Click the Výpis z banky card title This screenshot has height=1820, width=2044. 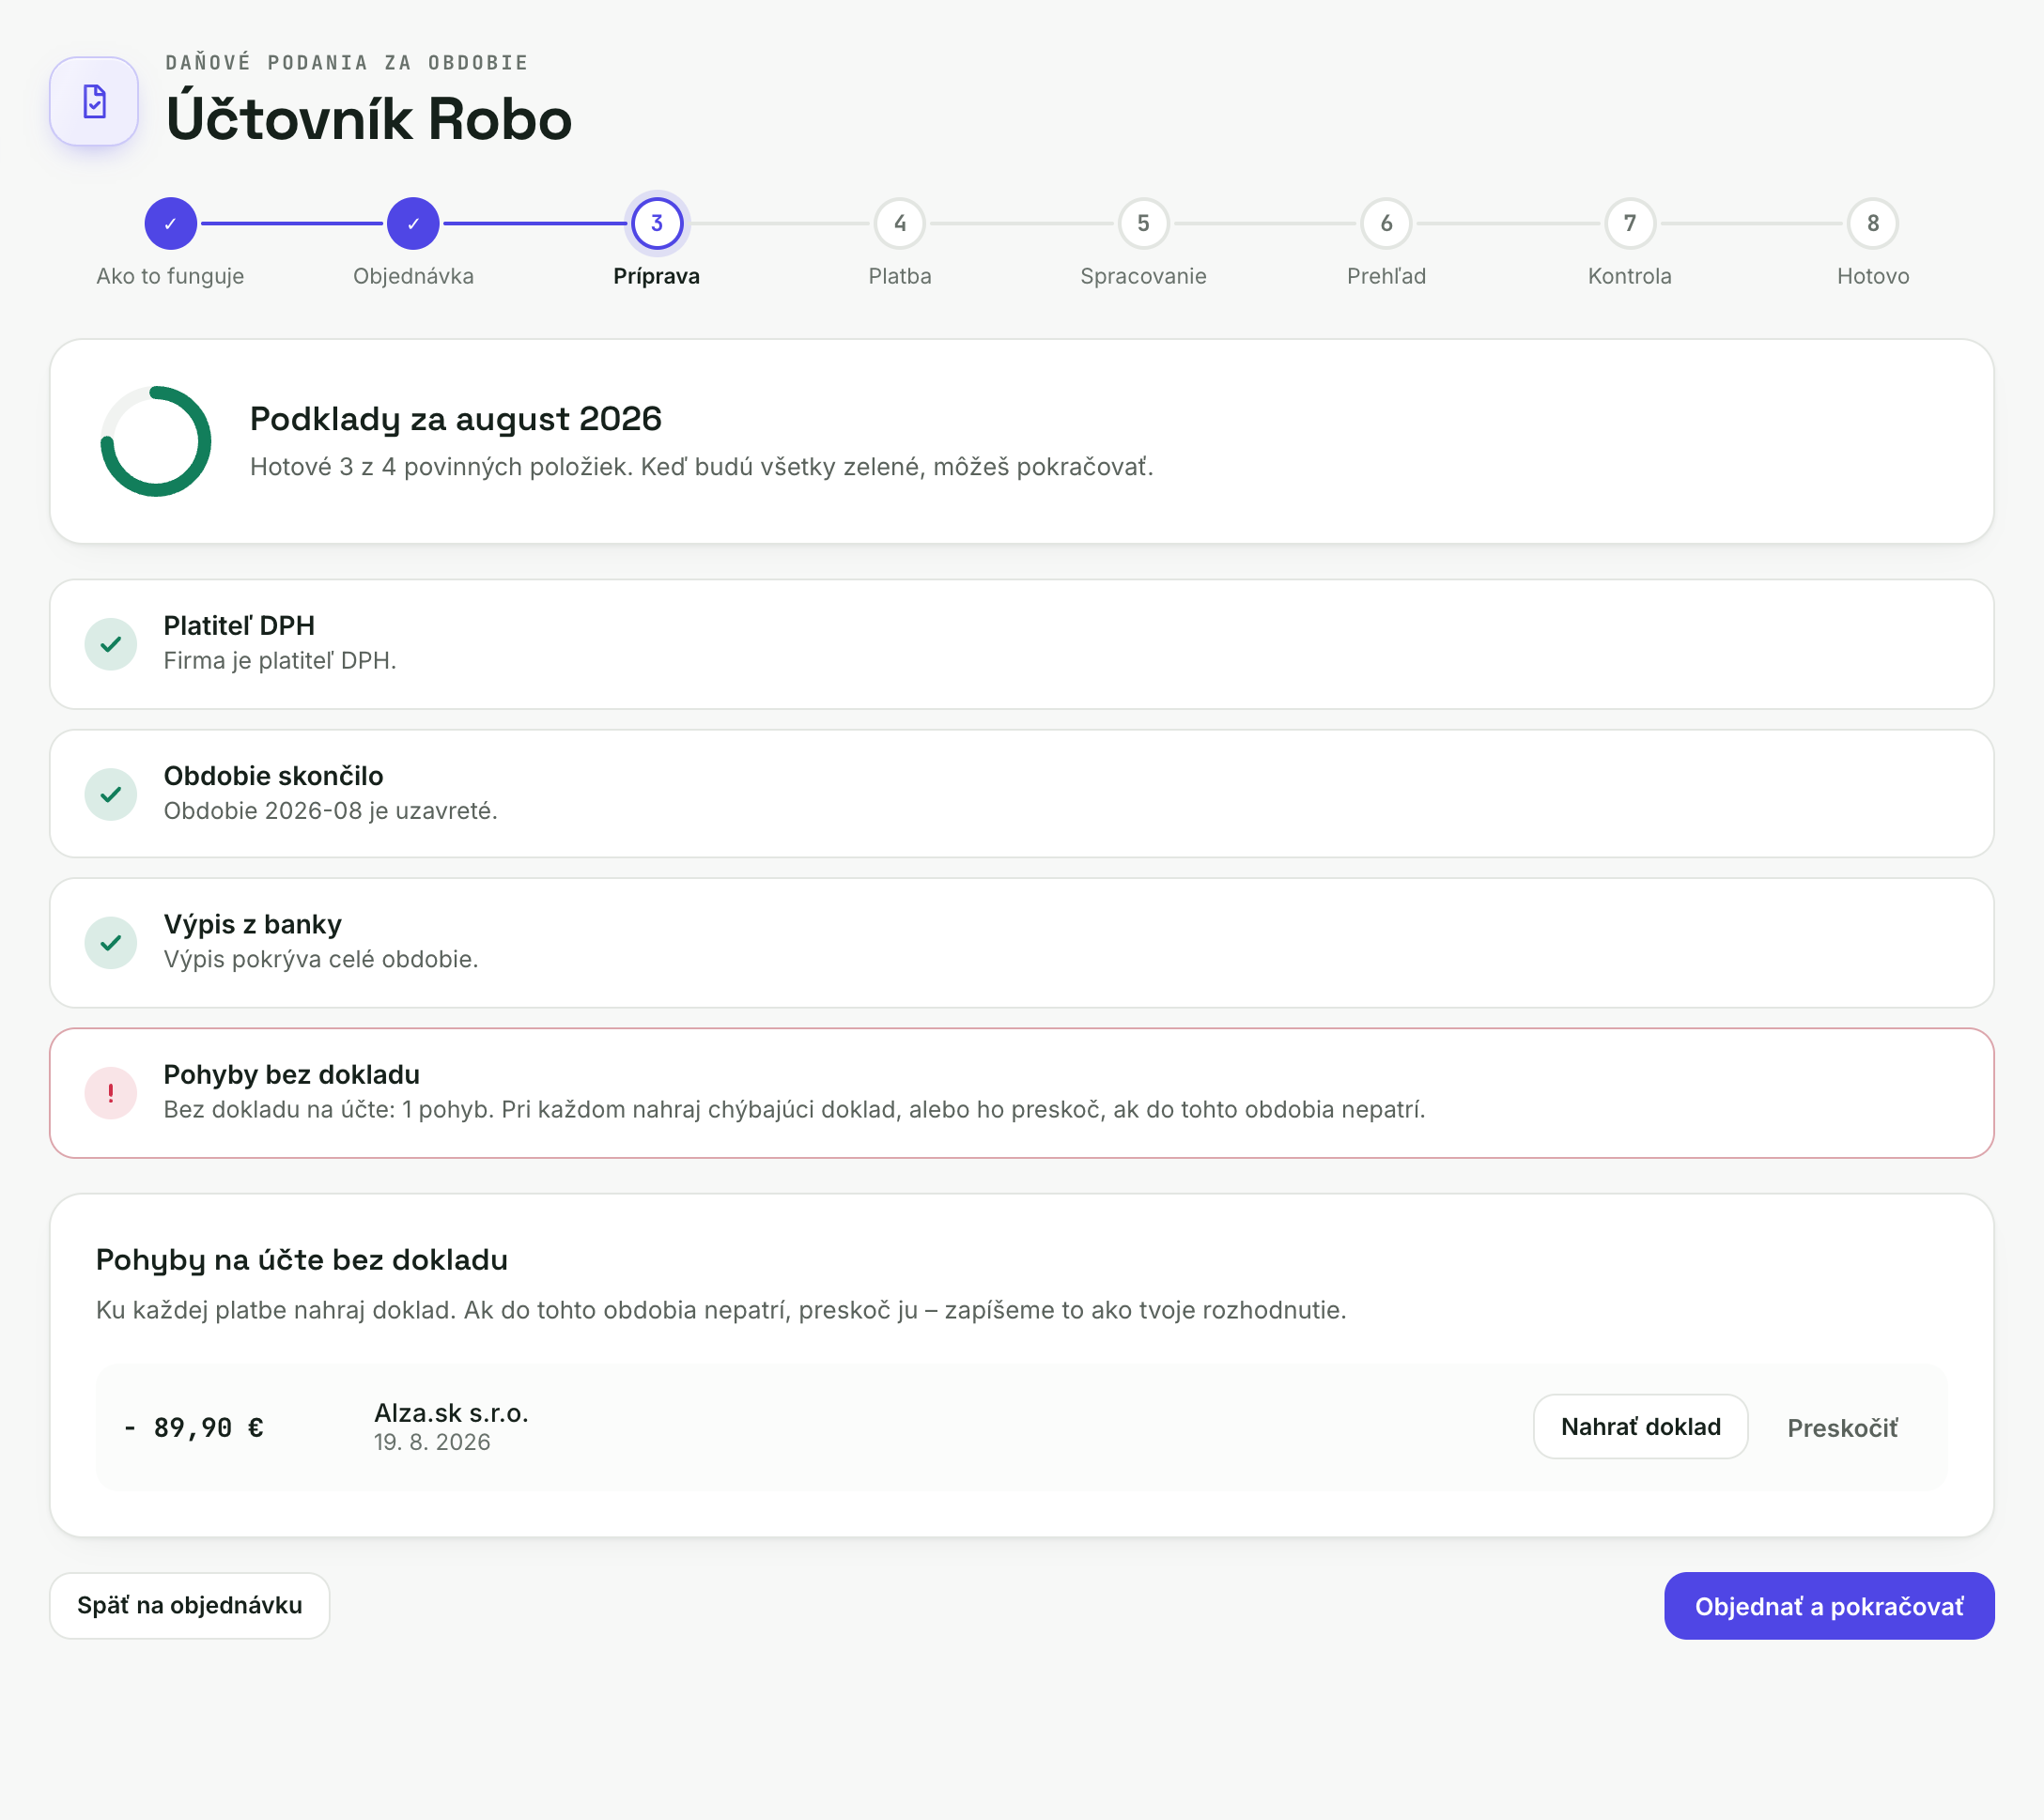tap(252, 924)
